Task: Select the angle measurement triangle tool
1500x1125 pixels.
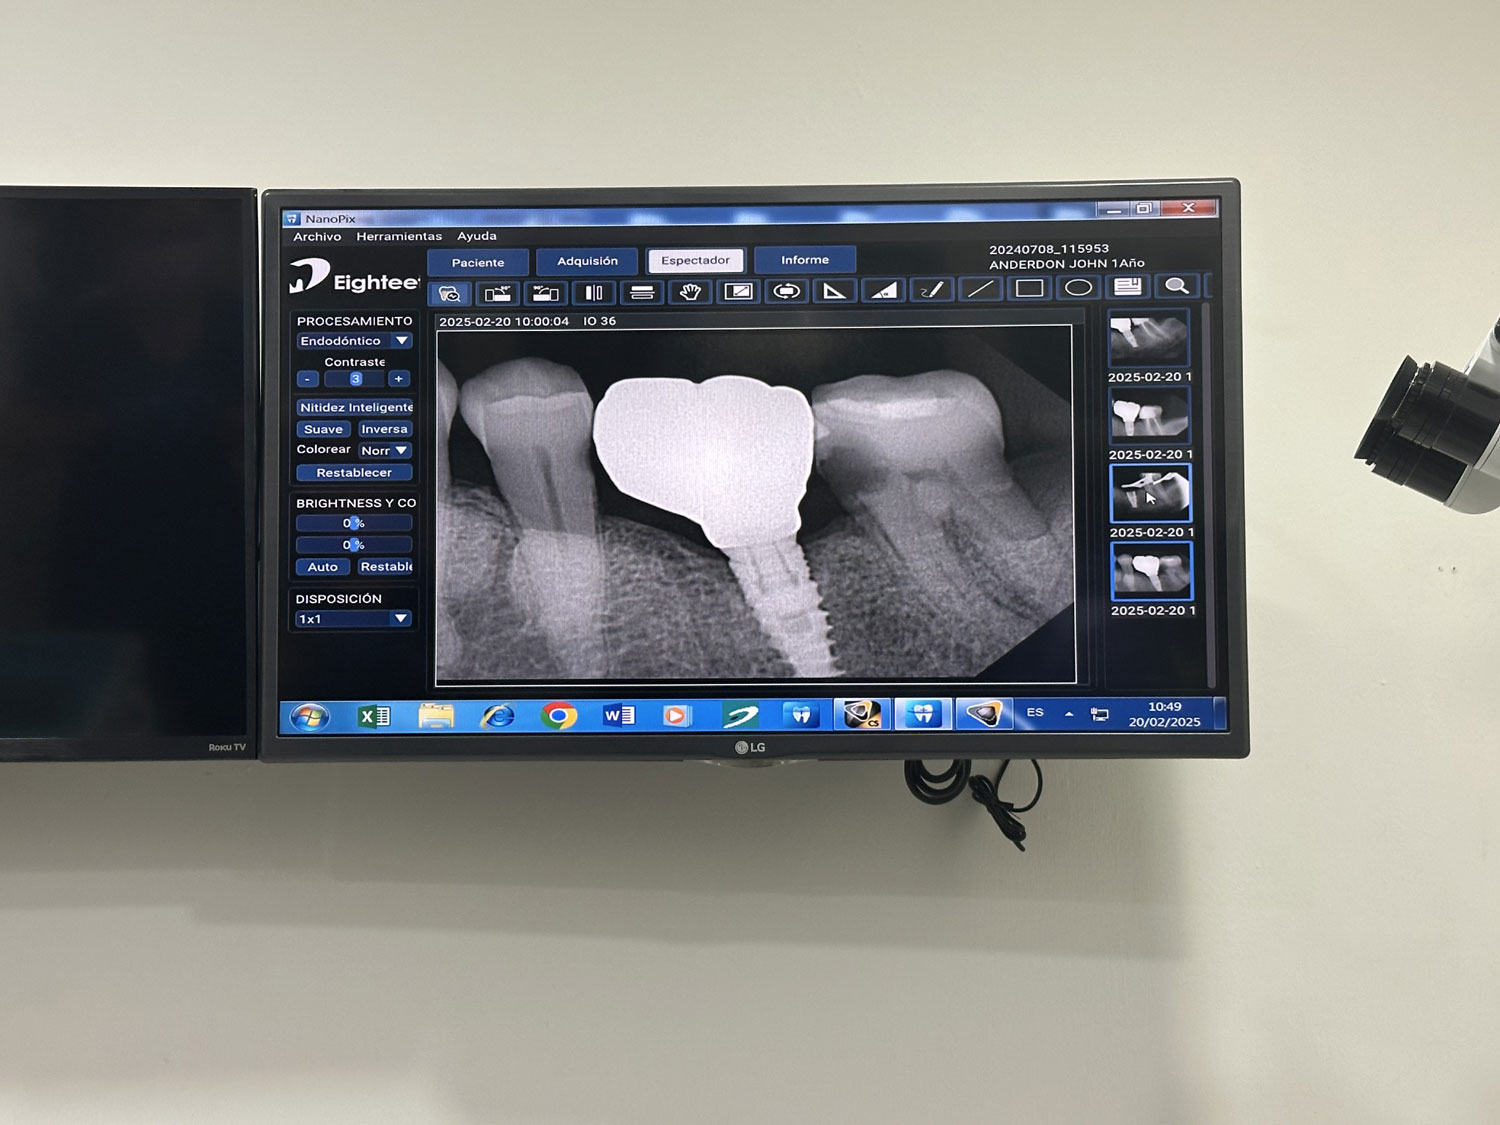Action: pos(834,291)
